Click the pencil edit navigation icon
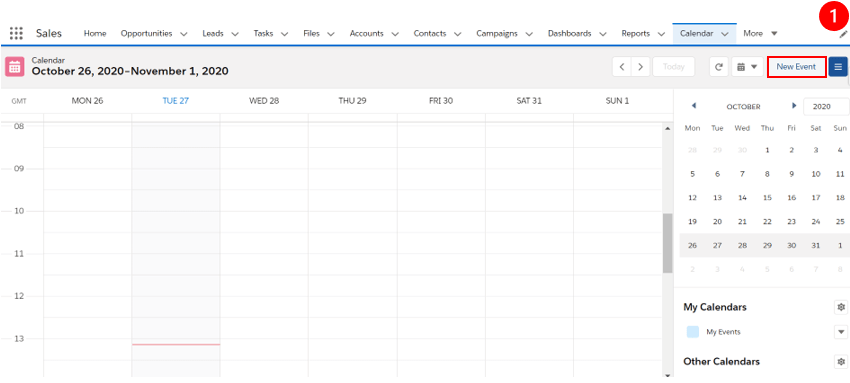This screenshot has height=383, width=850. coord(843,34)
